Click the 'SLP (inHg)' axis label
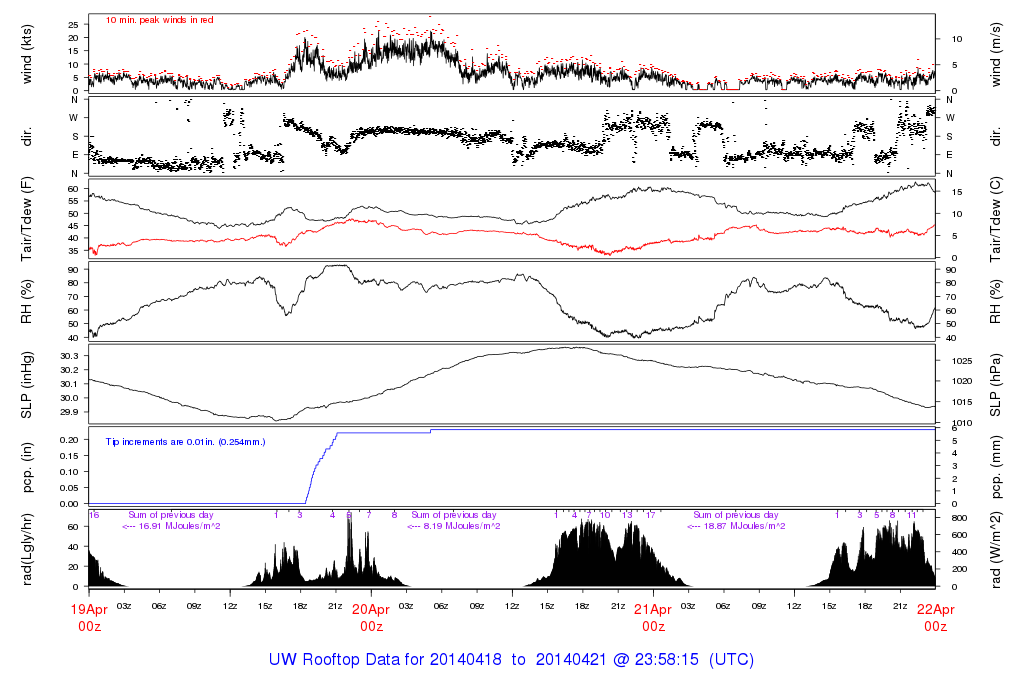 27,385
